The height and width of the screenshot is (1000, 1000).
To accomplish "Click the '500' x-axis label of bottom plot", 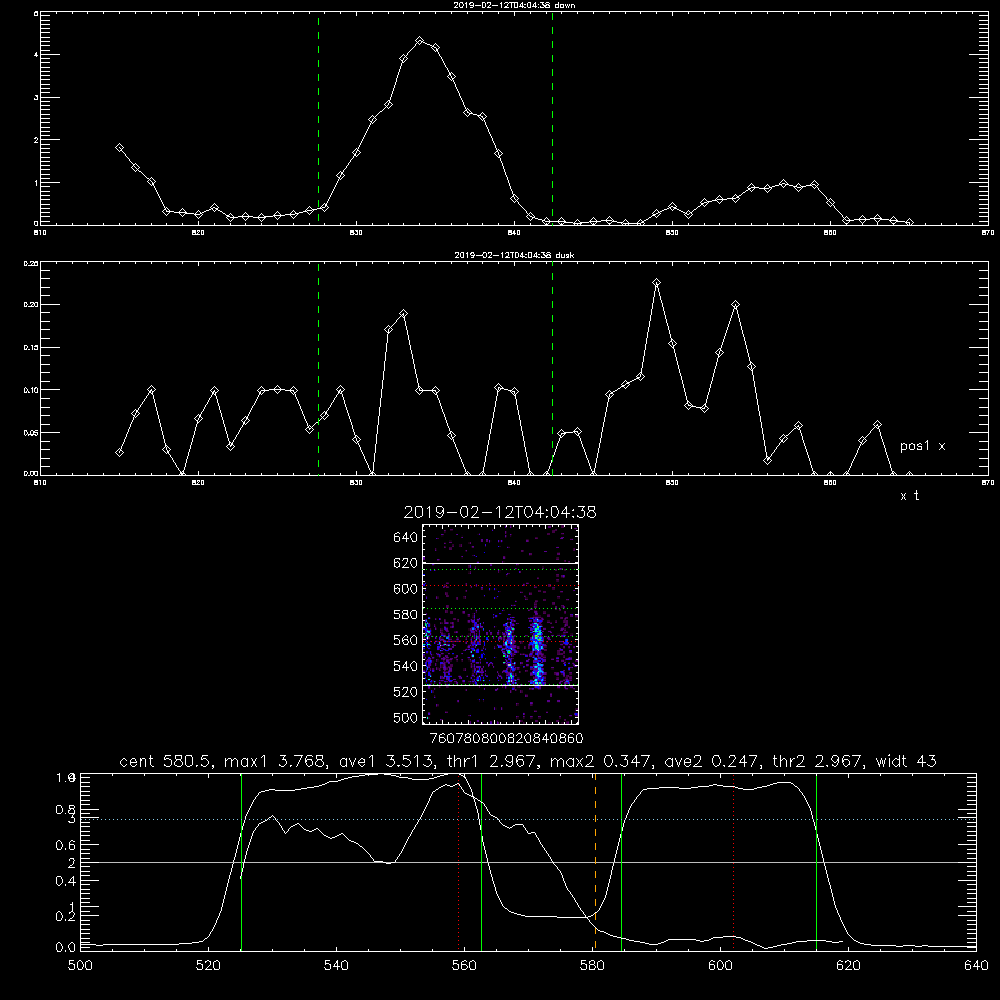I will coord(80,966).
